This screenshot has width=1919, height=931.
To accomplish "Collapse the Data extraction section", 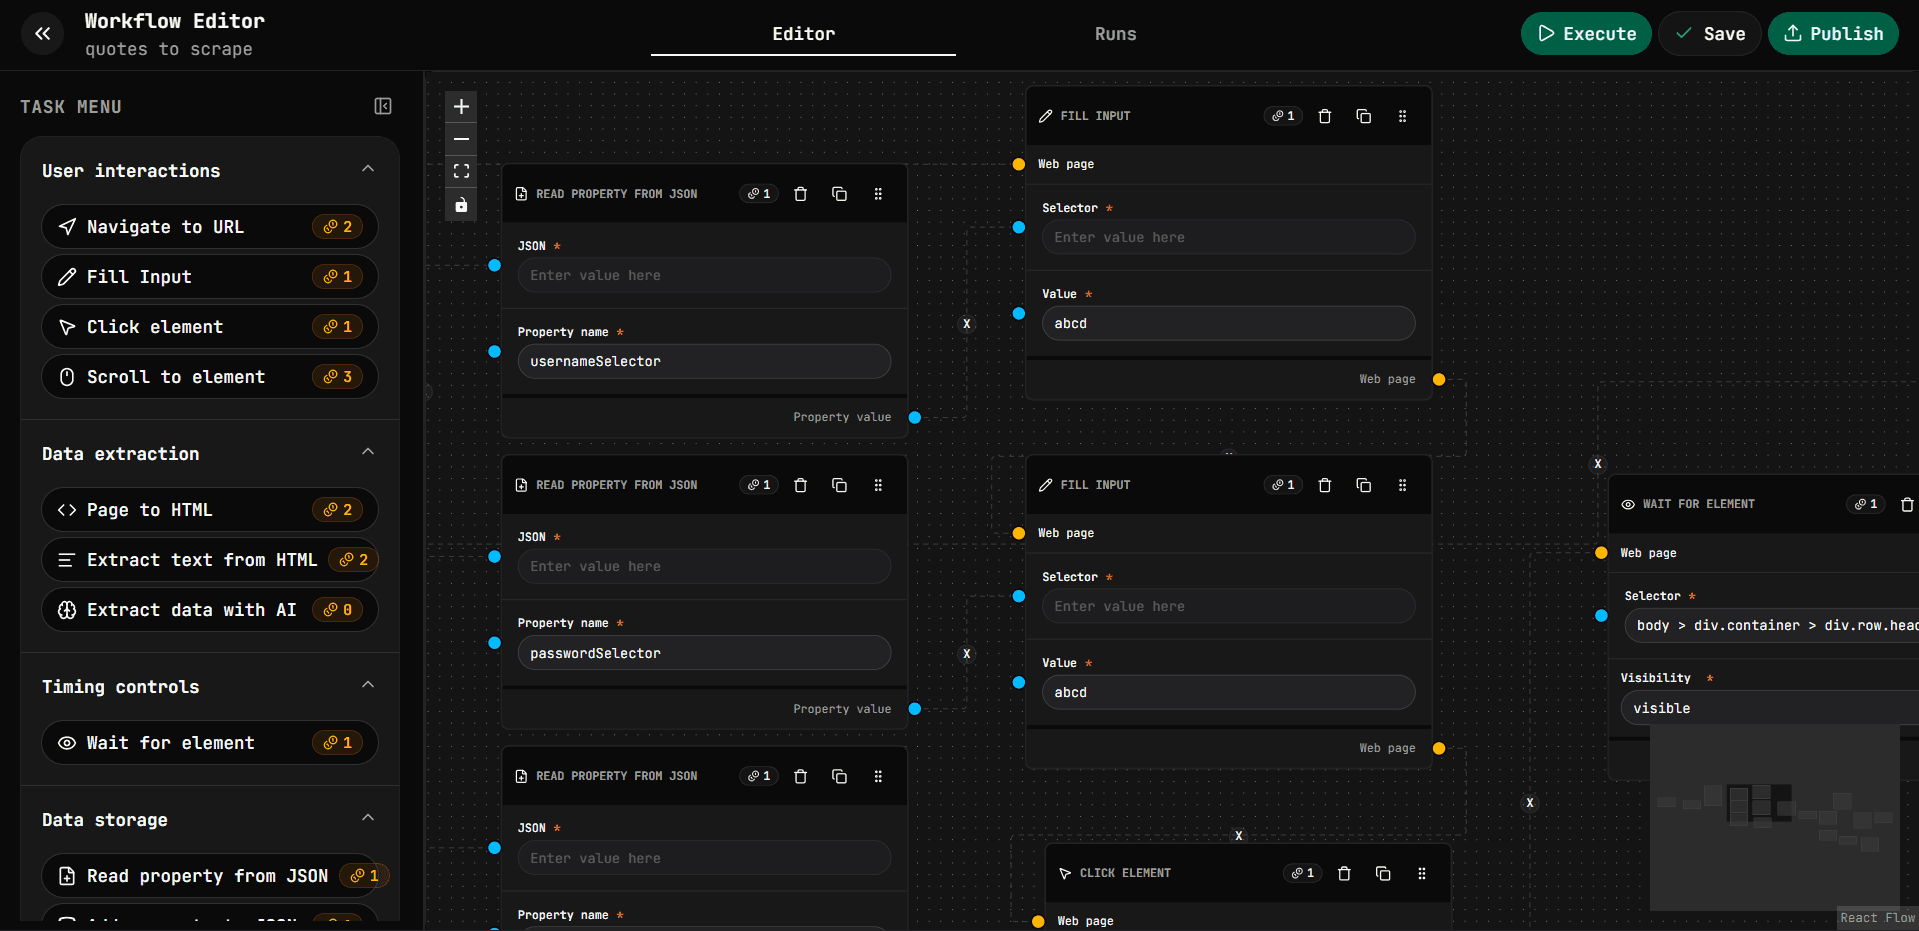I will (x=368, y=452).
